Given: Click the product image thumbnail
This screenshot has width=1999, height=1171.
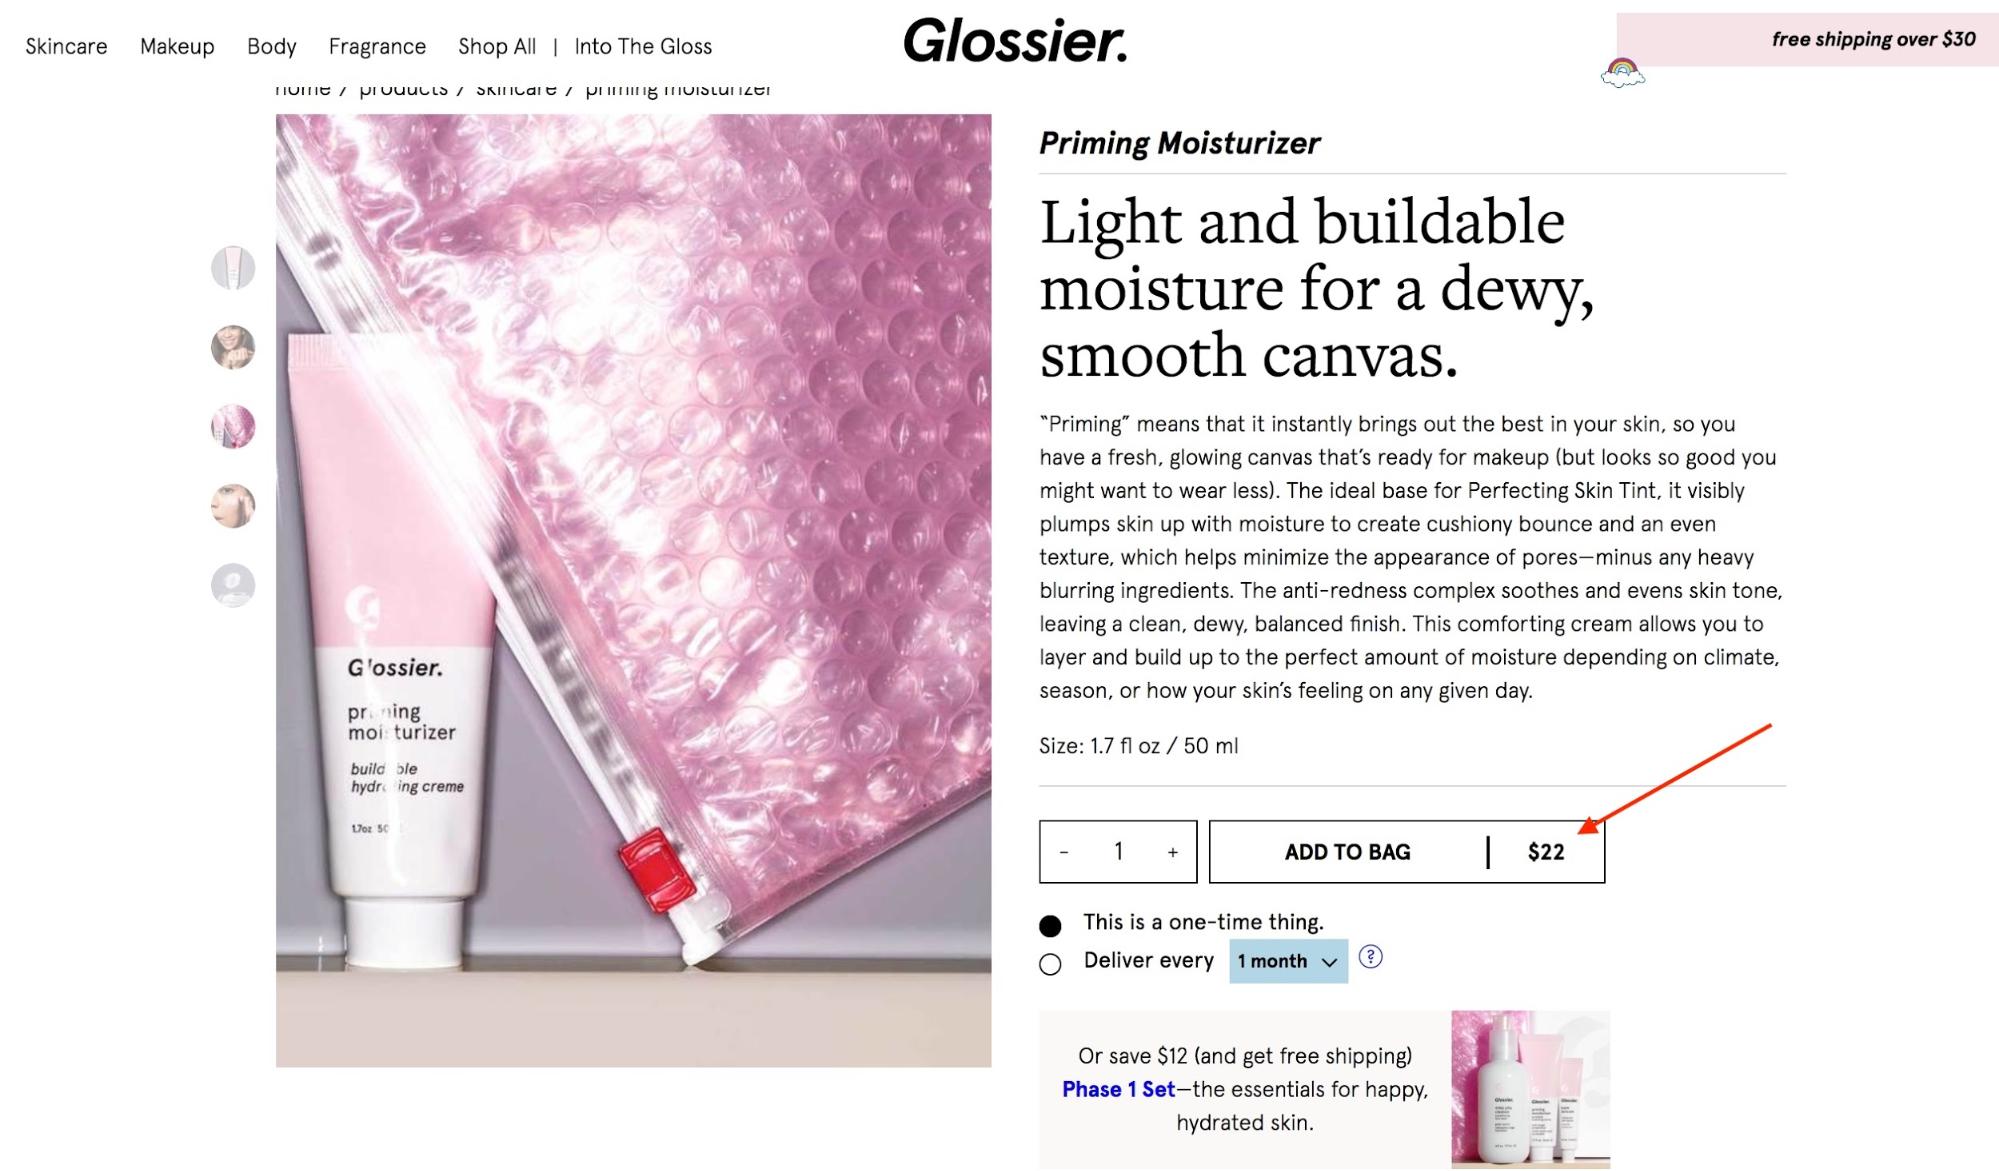Looking at the screenshot, I should tap(233, 268).
